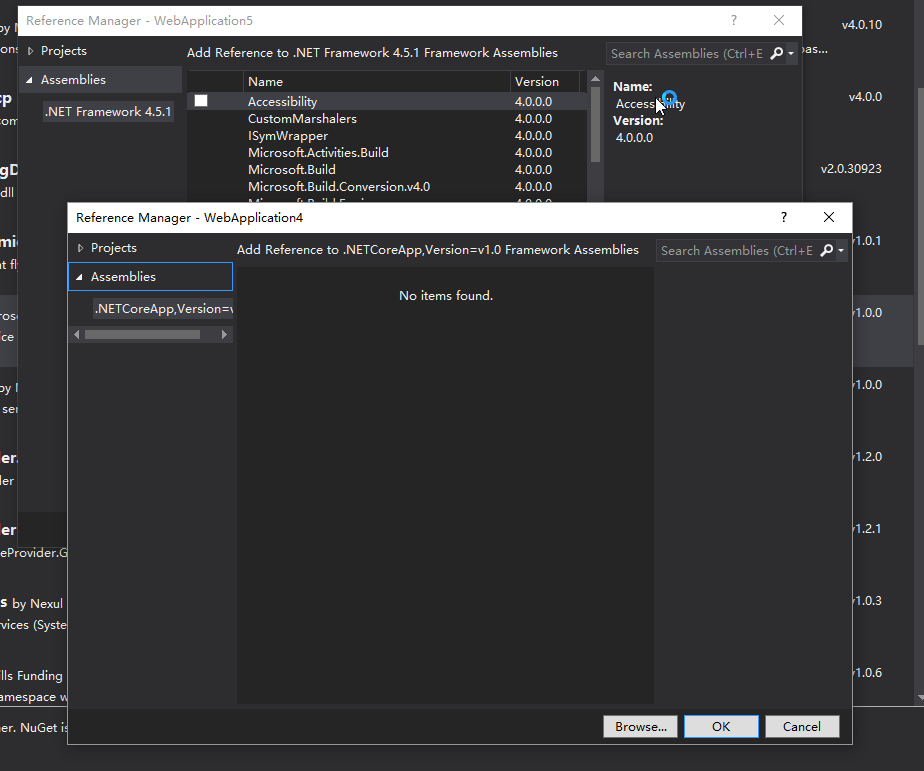The height and width of the screenshot is (771, 924).
Task: Select .NETCoreApp,Version framework tree item
Action: 163,309
